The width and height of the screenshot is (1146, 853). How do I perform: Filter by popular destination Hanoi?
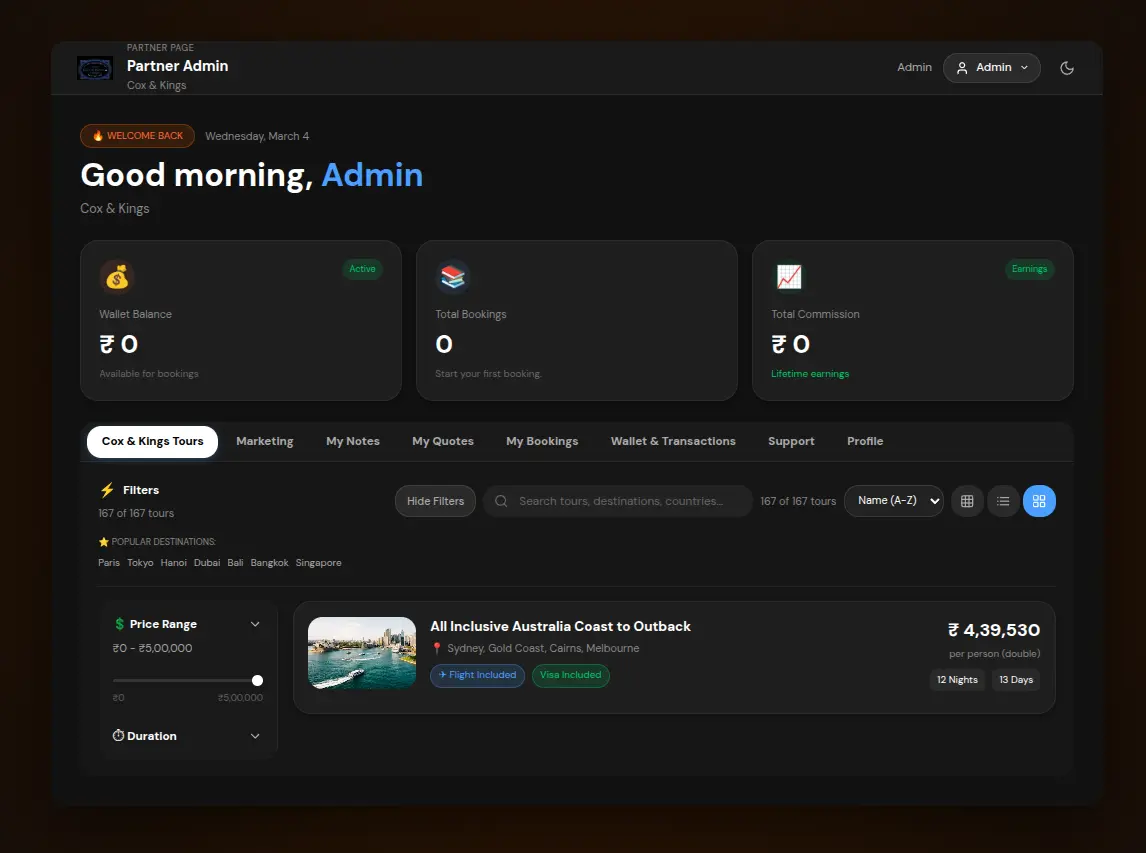click(x=173, y=563)
